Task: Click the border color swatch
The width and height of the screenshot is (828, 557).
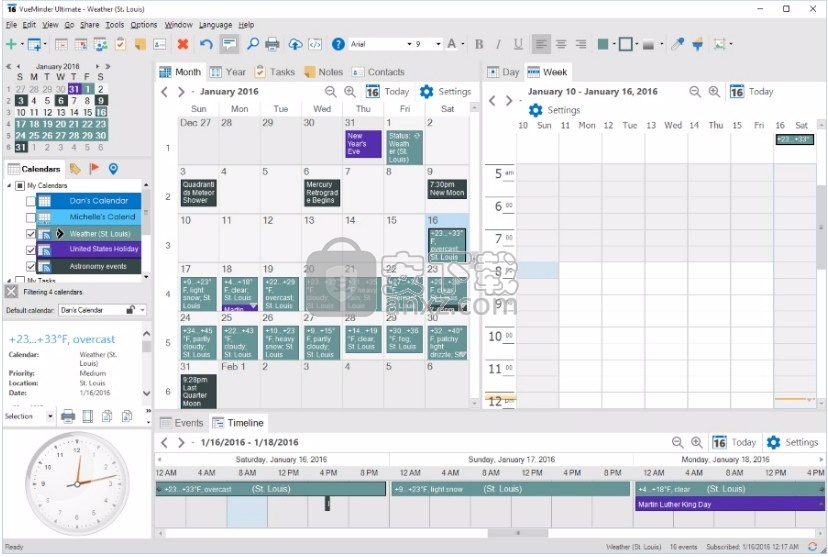Action: [x=625, y=44]
